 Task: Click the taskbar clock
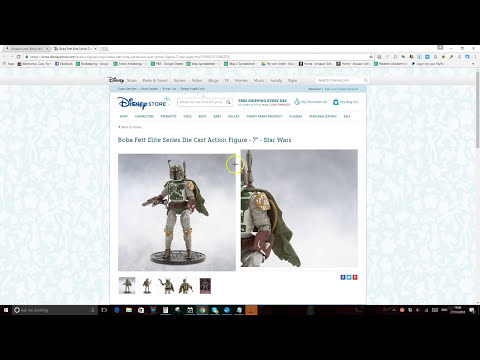pos(458,310)
